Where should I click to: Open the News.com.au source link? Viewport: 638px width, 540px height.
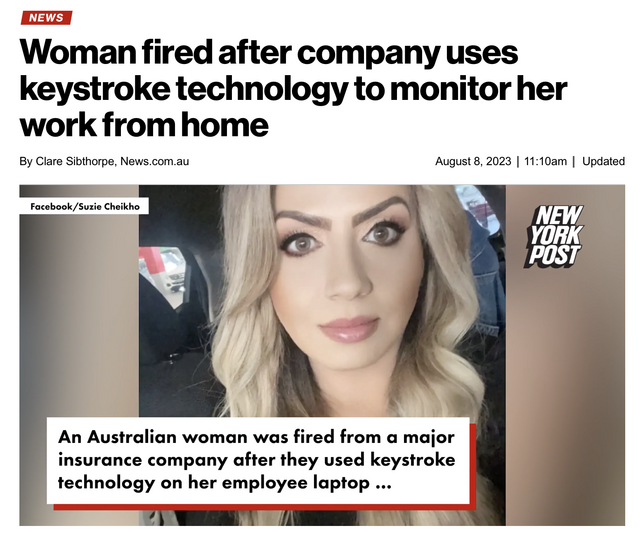(155, 162)
